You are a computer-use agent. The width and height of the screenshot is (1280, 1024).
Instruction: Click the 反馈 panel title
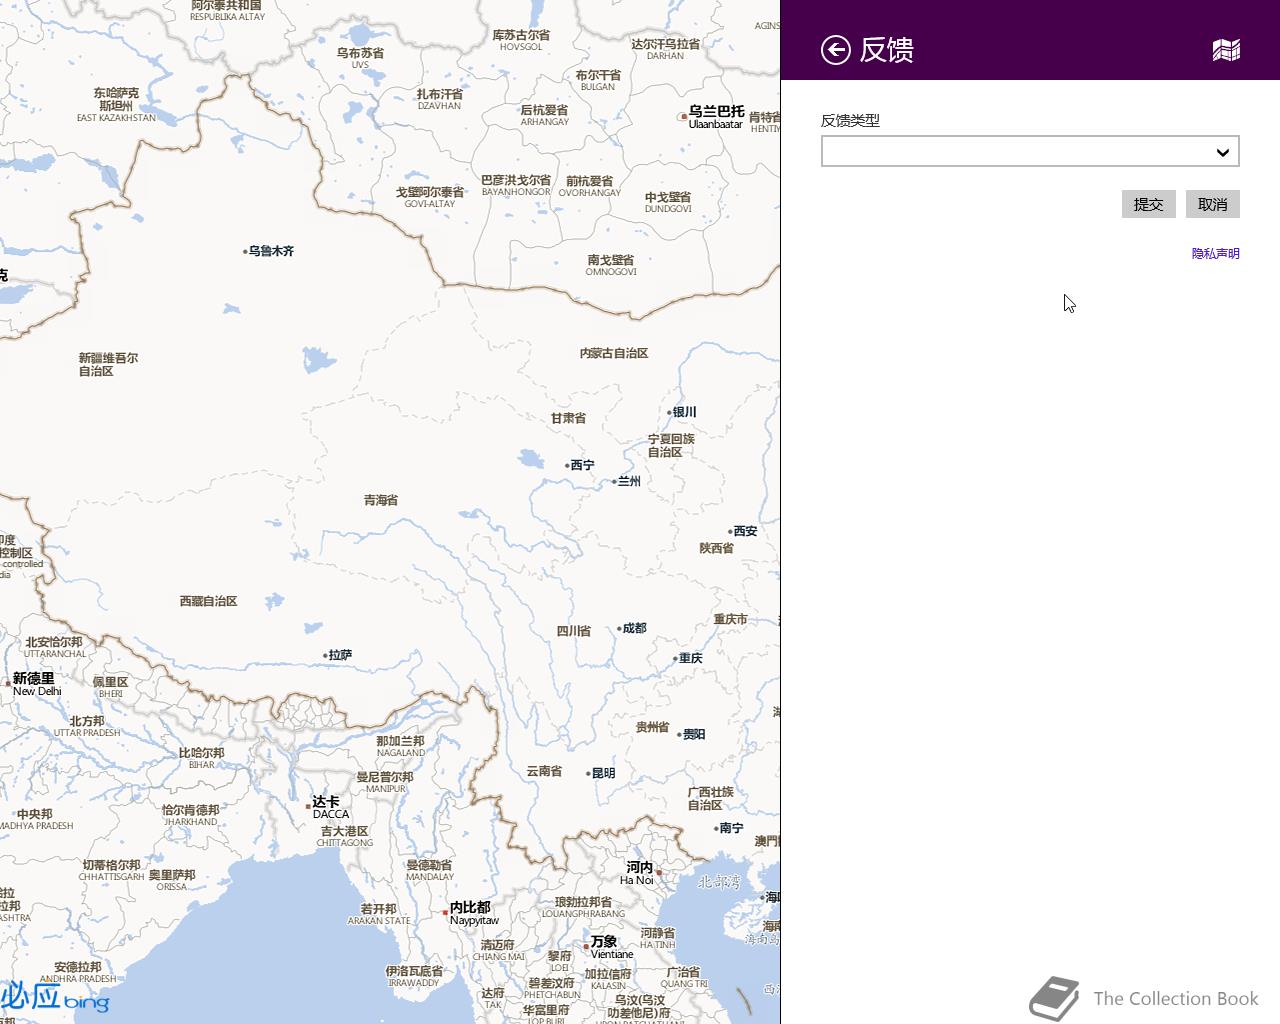click(x=886, y=49)
